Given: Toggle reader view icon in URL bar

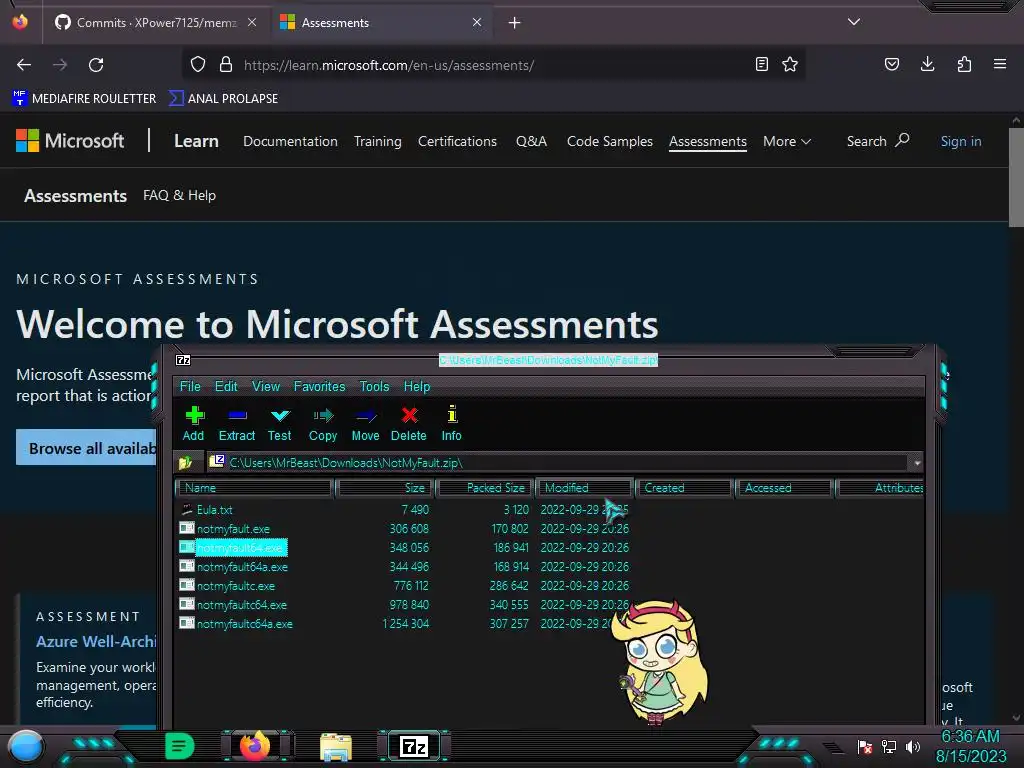Looking at the screenshot, I should [761, 64].
